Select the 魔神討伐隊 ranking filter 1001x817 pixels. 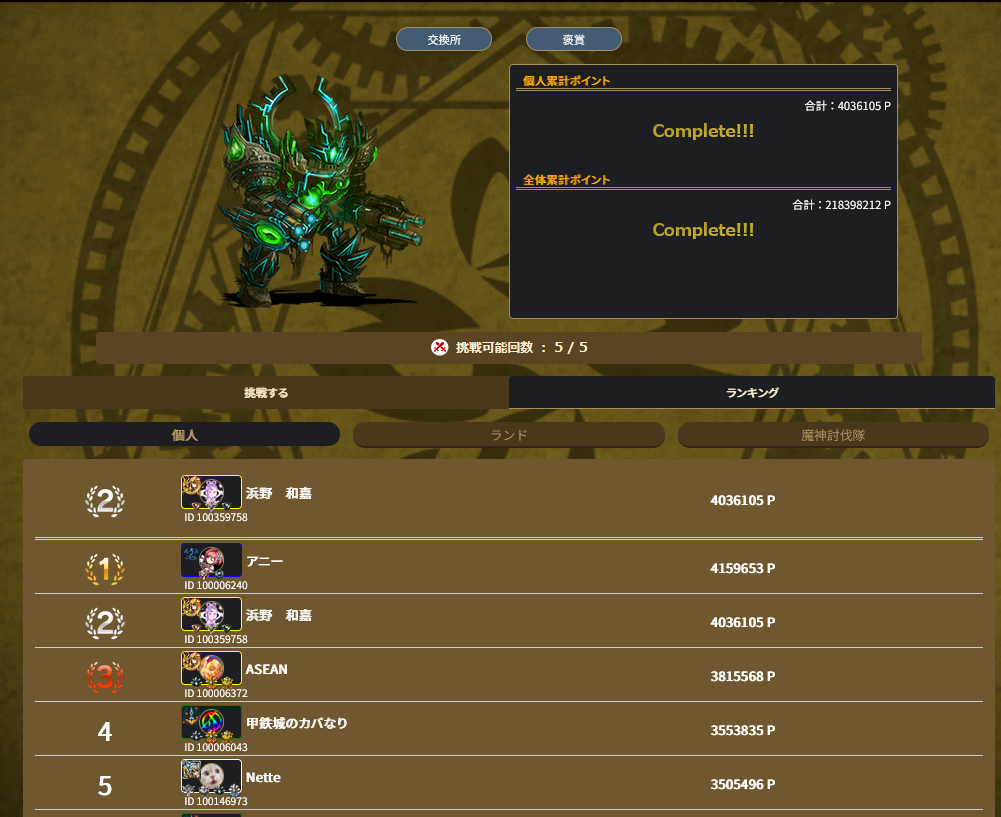coord(833,435)
